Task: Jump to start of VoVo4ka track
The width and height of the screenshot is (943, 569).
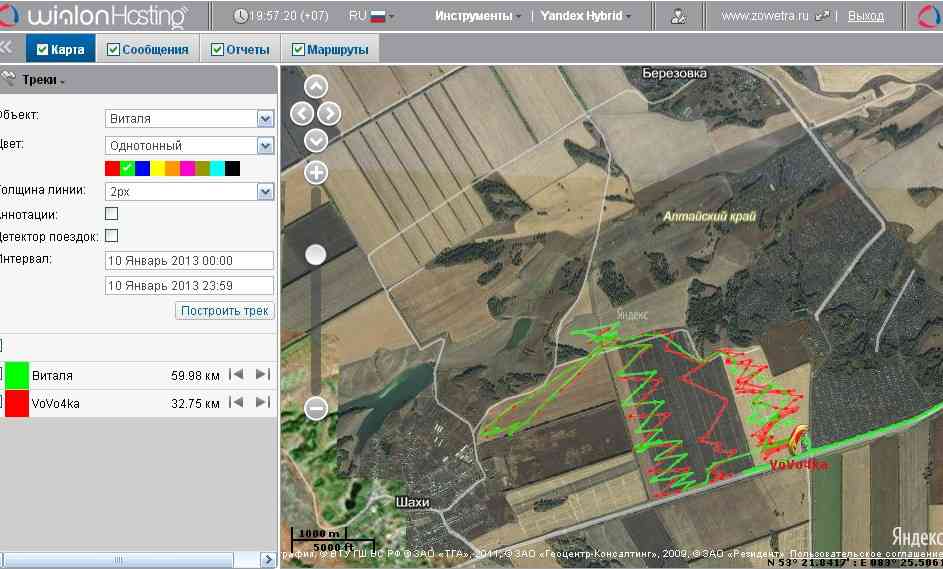Action: (237, 403)
